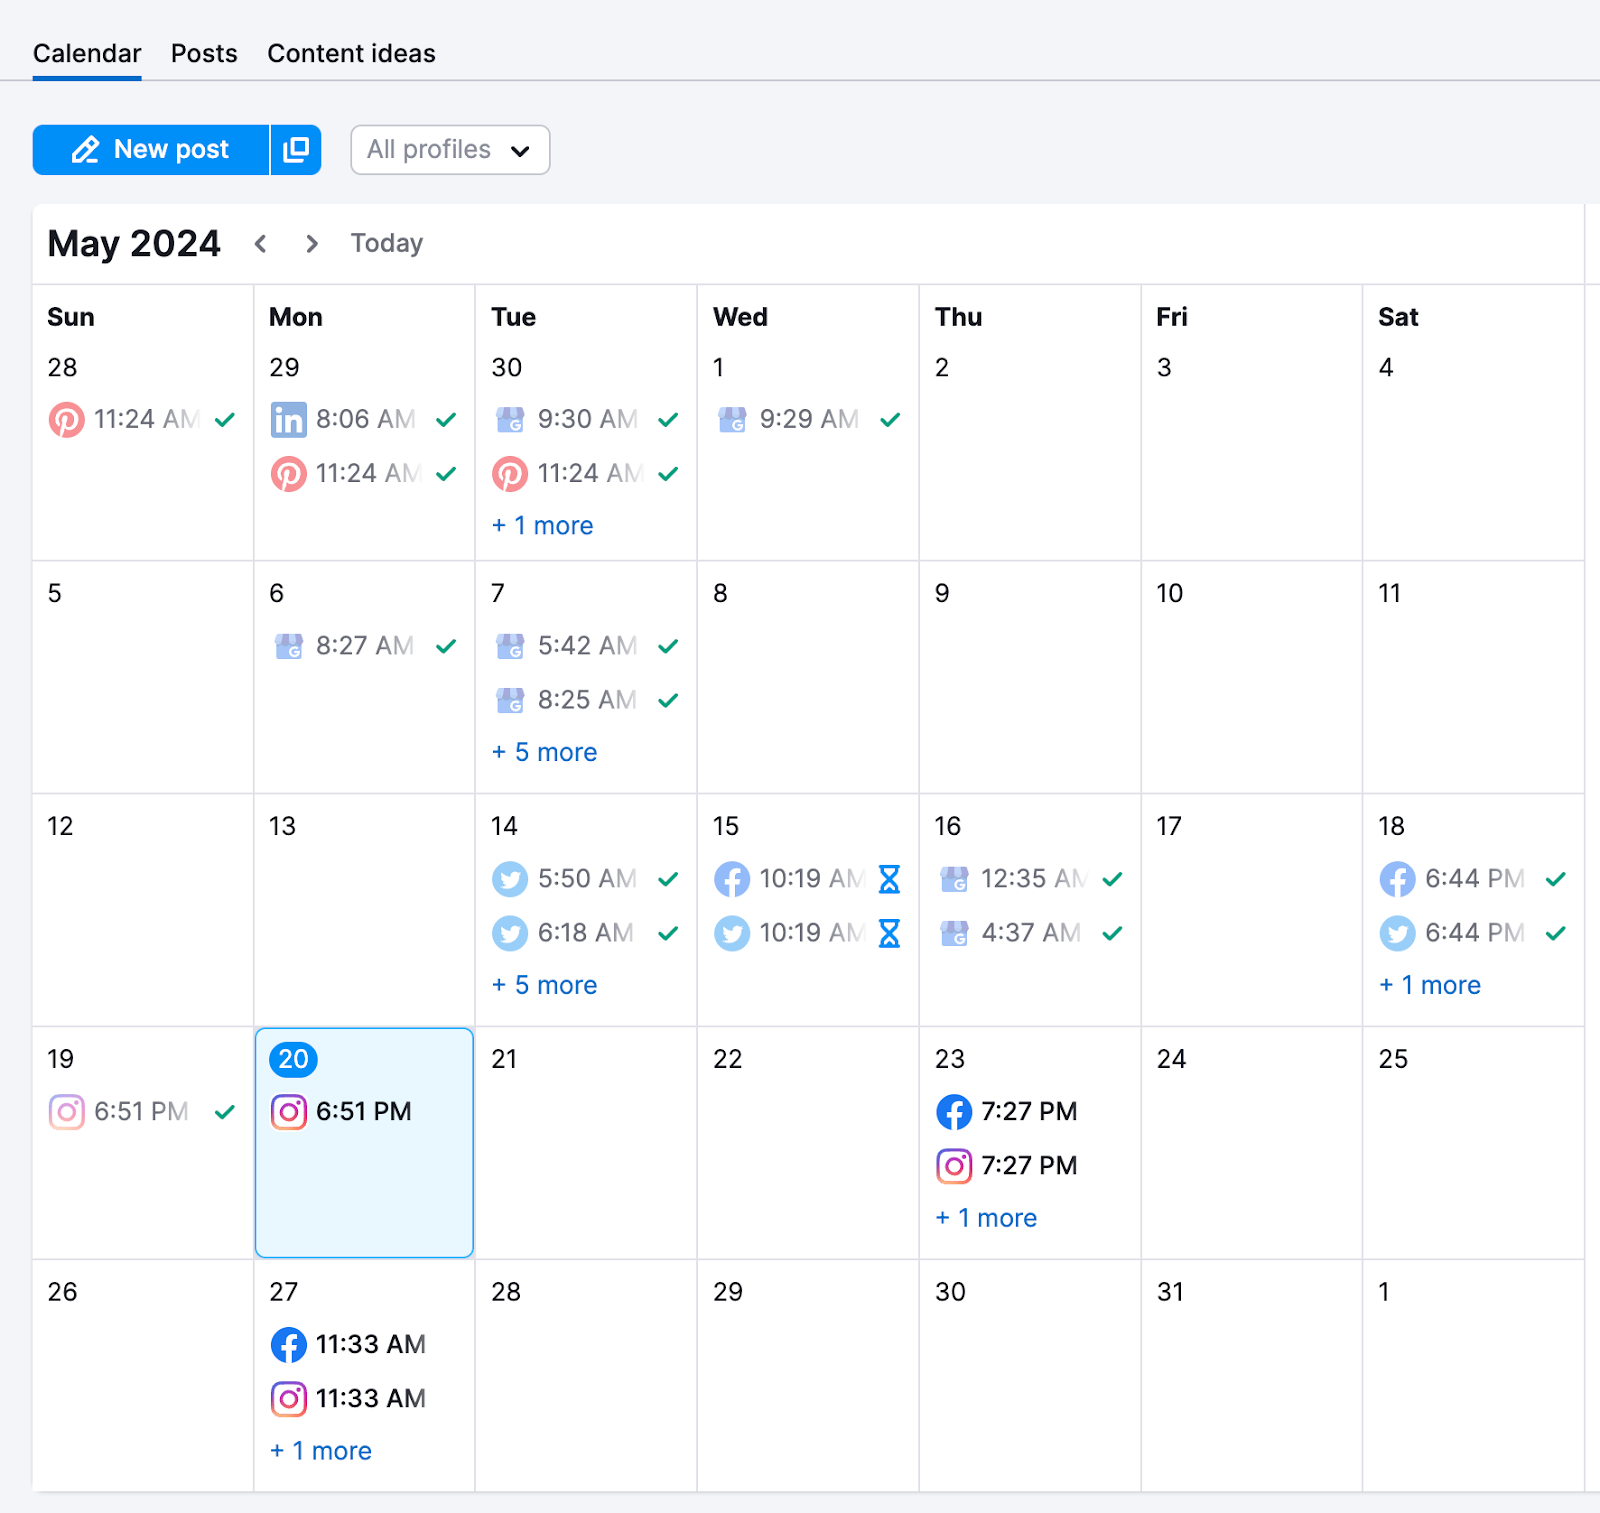Go to the next month with the right chevron
The width and height of the screenshot is (1600, 1513).
pos(312,244)
